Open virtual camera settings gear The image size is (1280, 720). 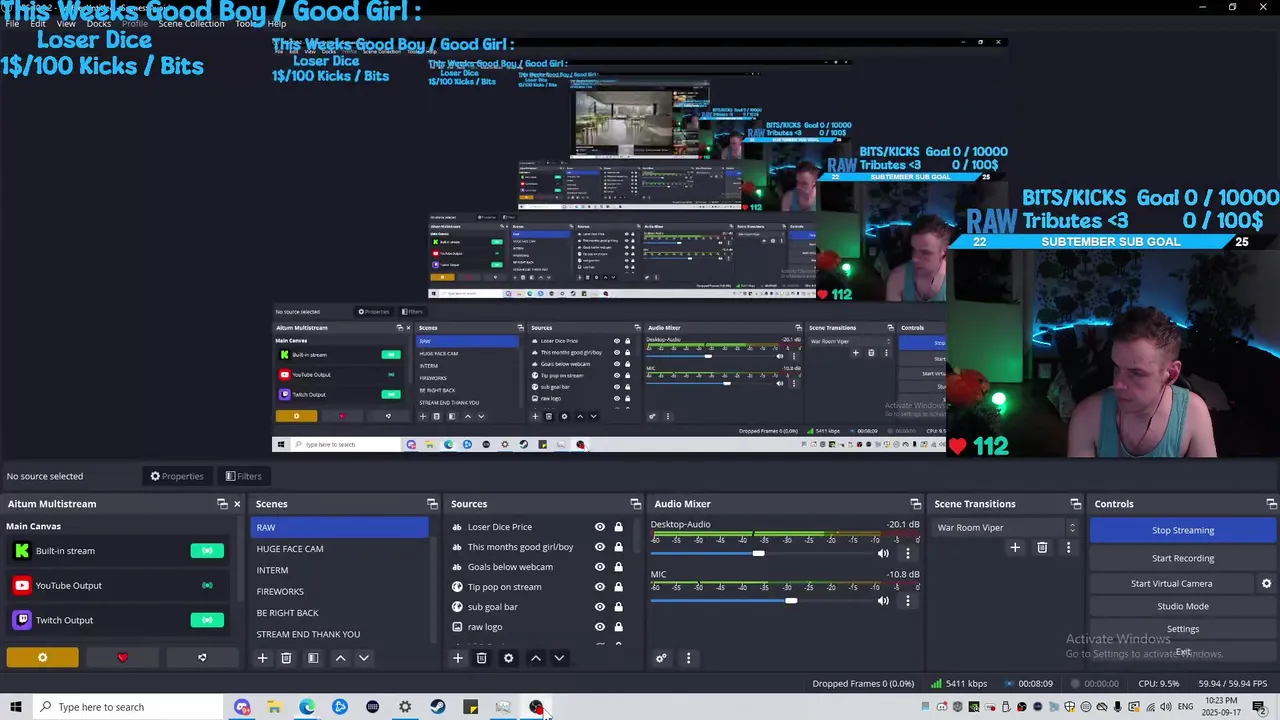[1266, 583]
